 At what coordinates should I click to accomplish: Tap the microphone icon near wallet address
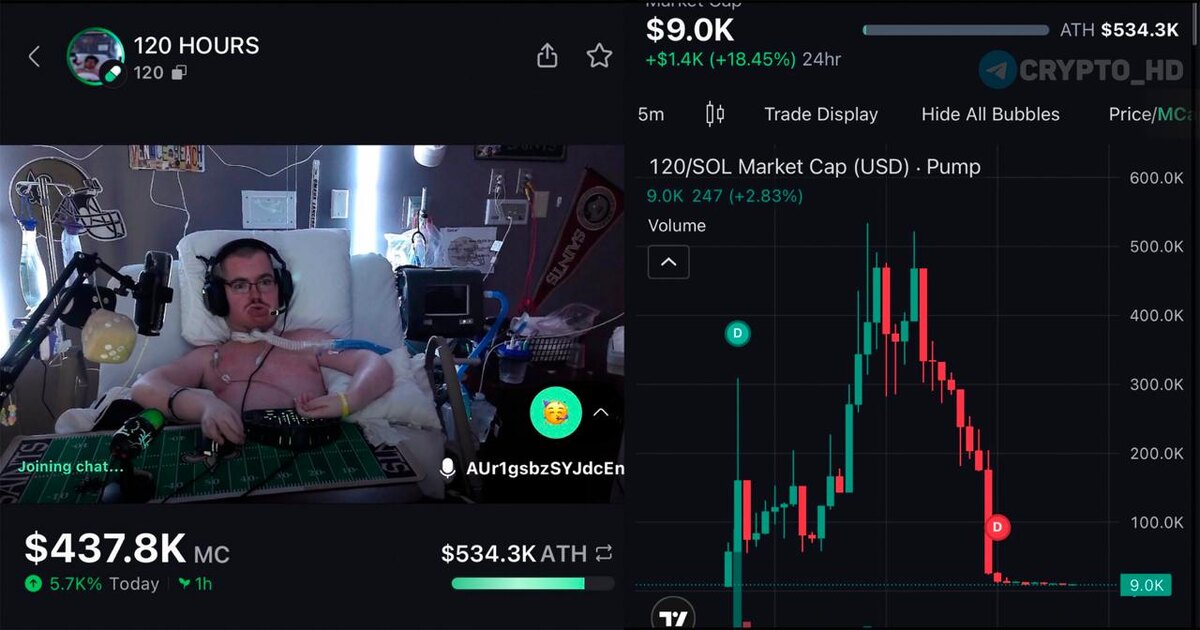click(x=448, y=468)
